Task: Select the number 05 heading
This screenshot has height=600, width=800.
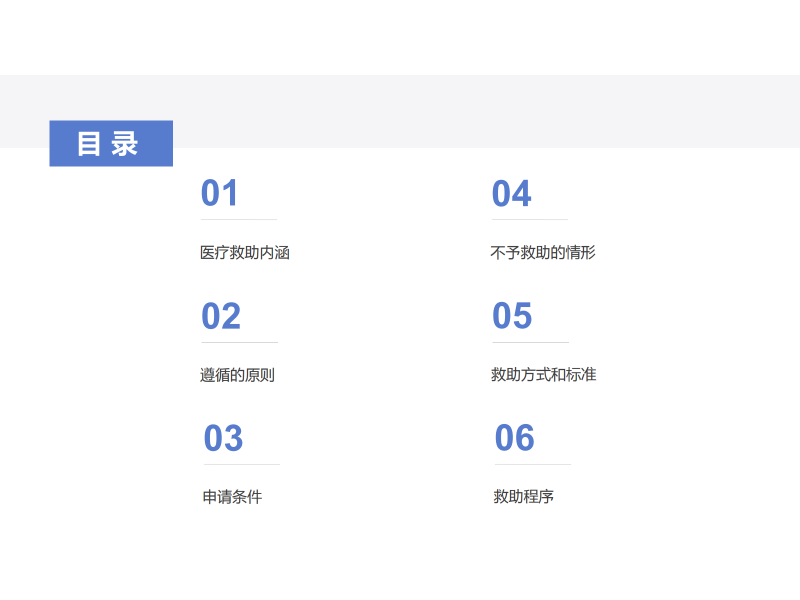Action: [512, 316]
